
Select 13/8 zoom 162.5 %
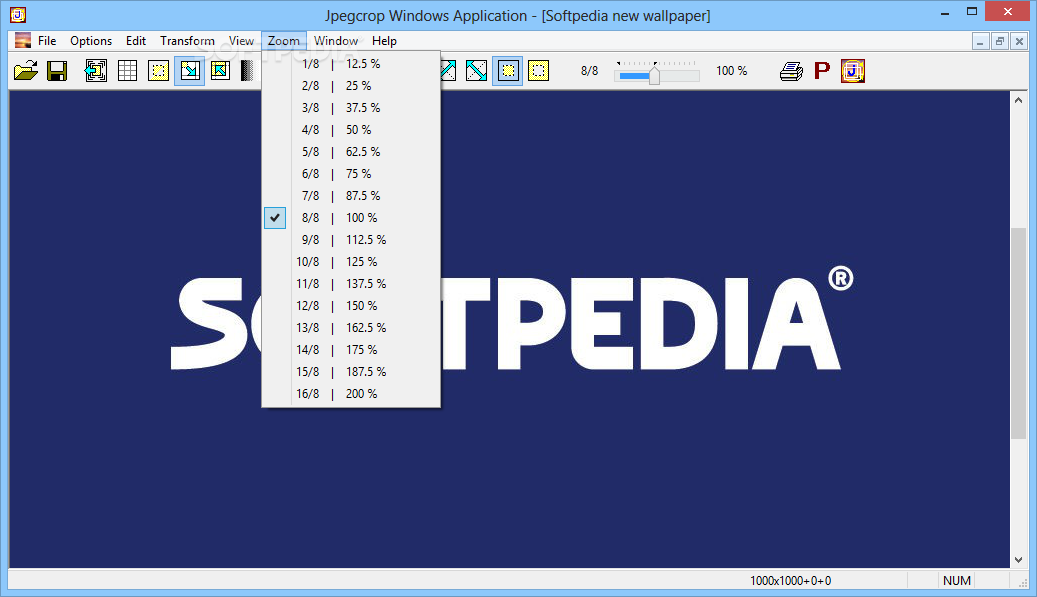click(x=351, y=327)
